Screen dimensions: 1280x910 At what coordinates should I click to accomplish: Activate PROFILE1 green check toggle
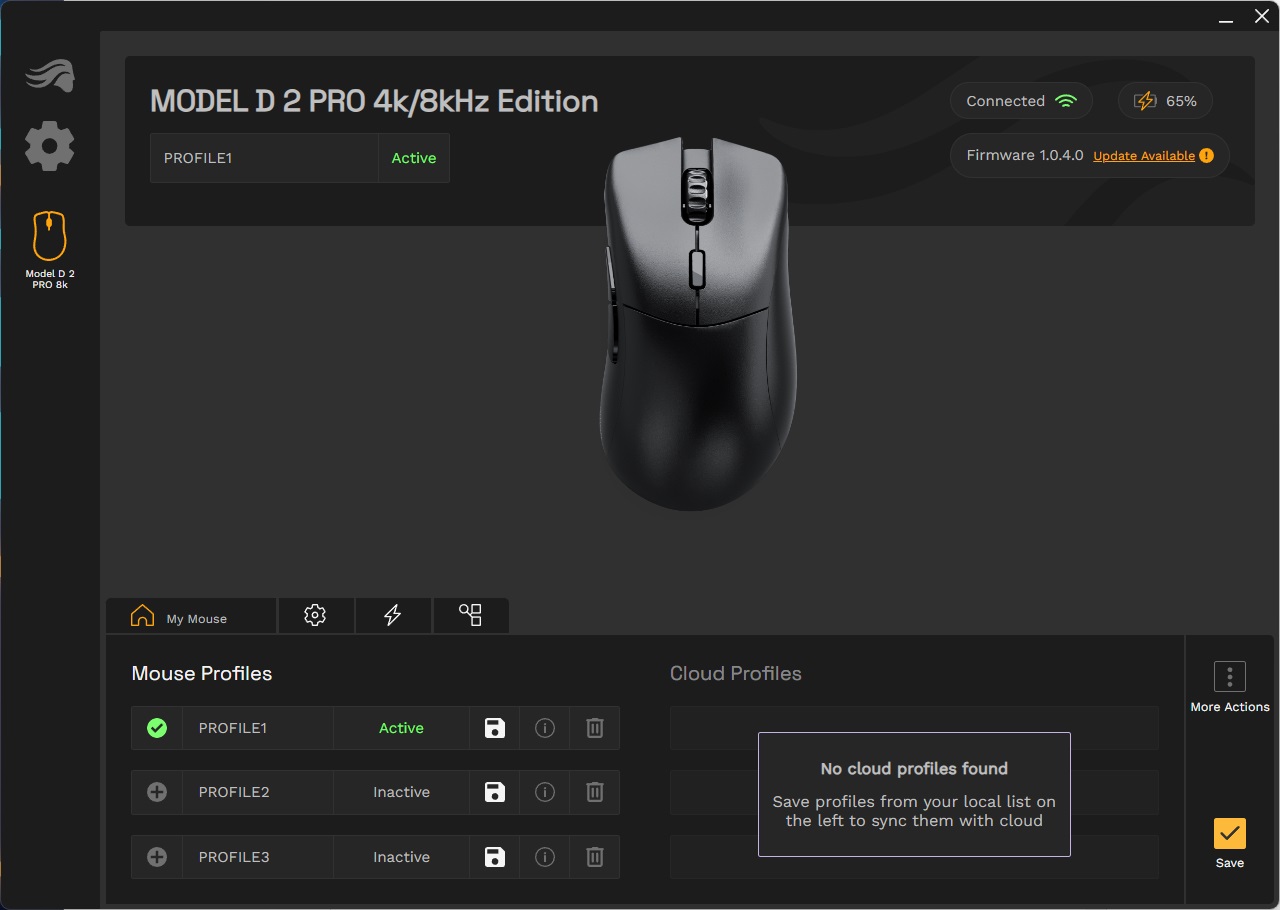(157, 728)
